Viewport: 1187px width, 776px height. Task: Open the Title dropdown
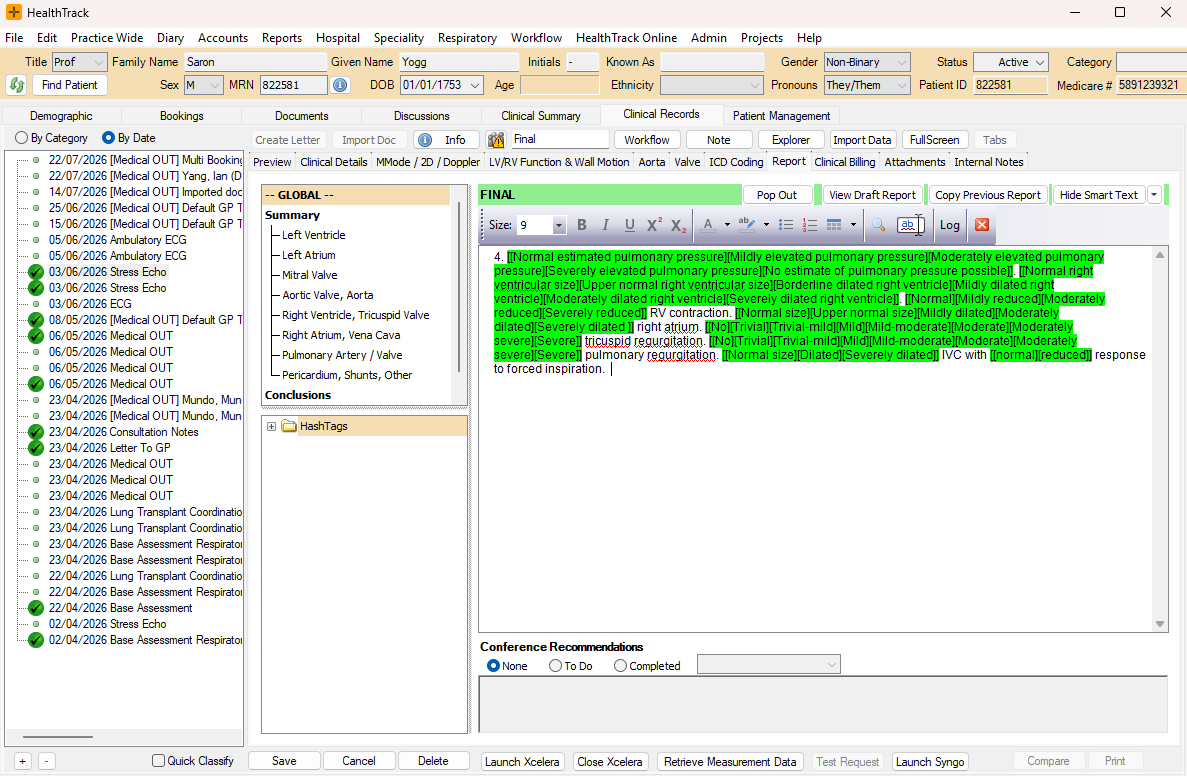coord(98,62)
